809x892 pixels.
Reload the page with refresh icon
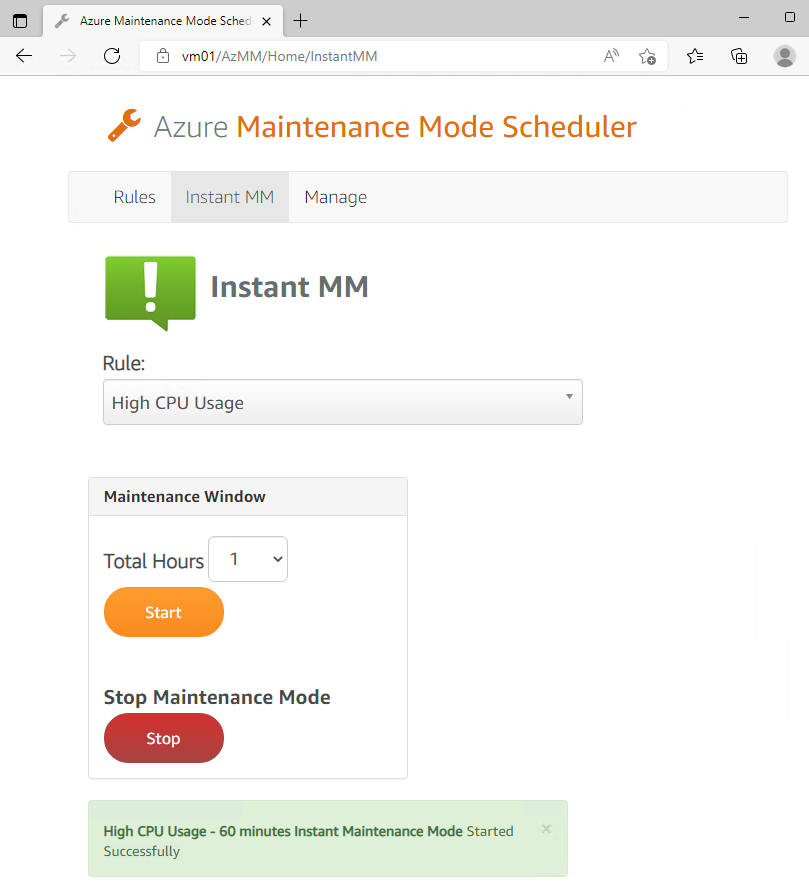112,56
